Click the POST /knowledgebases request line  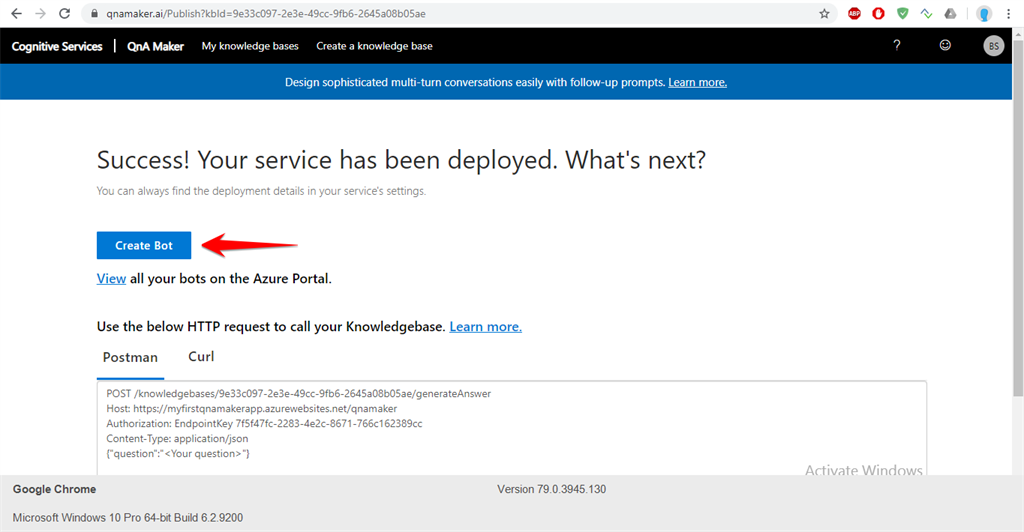[x=298, y=394]
